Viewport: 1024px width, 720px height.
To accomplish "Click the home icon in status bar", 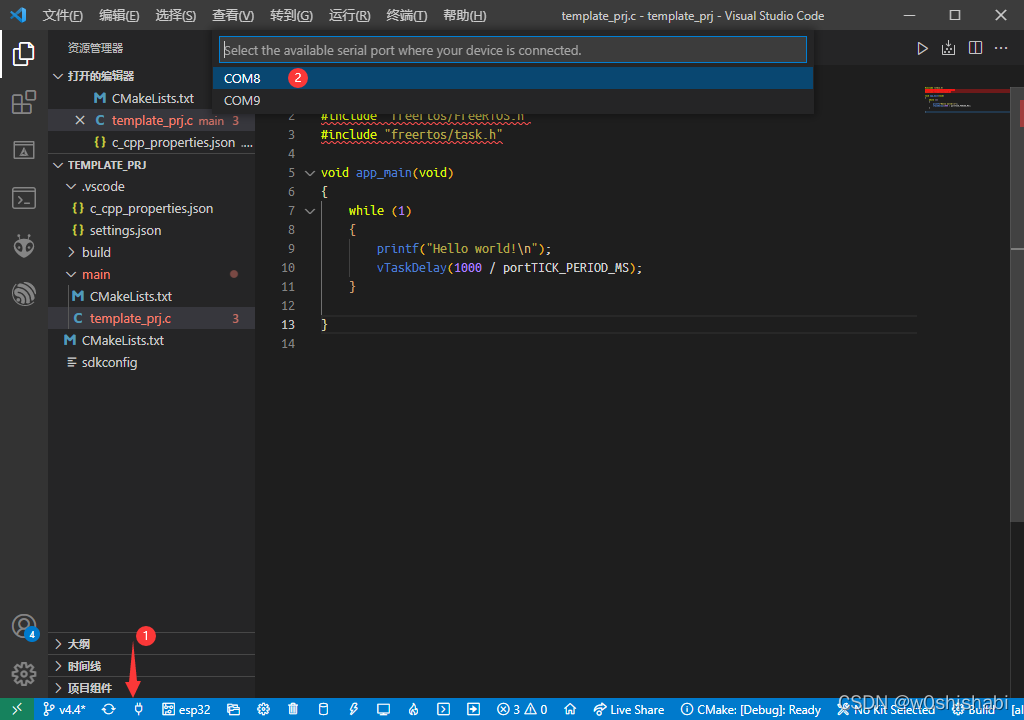I will click(x=570, y=709).
